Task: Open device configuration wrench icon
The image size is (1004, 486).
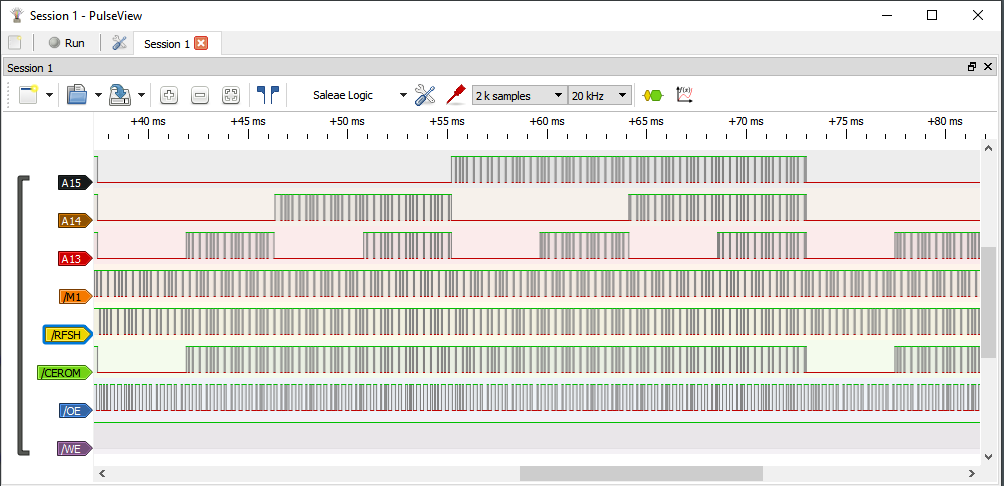Action: point(425,95)
